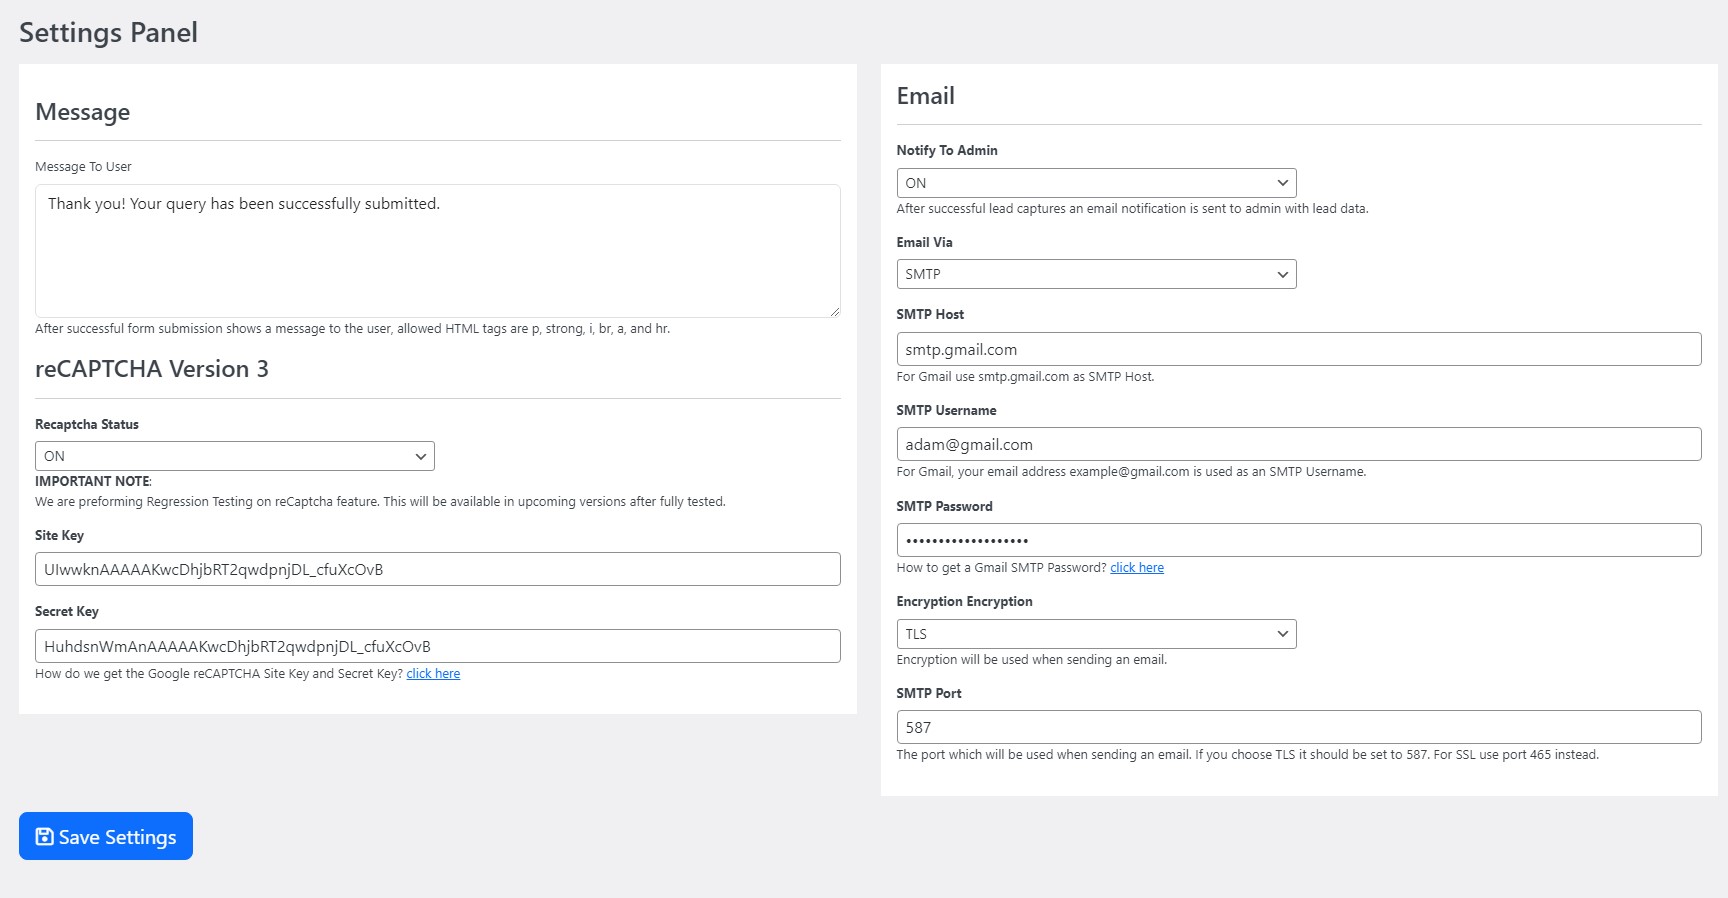Screen dimensions: 1728x898
Task: Click the example@gmail.com username hint
Action: [x=1131, y=472]
